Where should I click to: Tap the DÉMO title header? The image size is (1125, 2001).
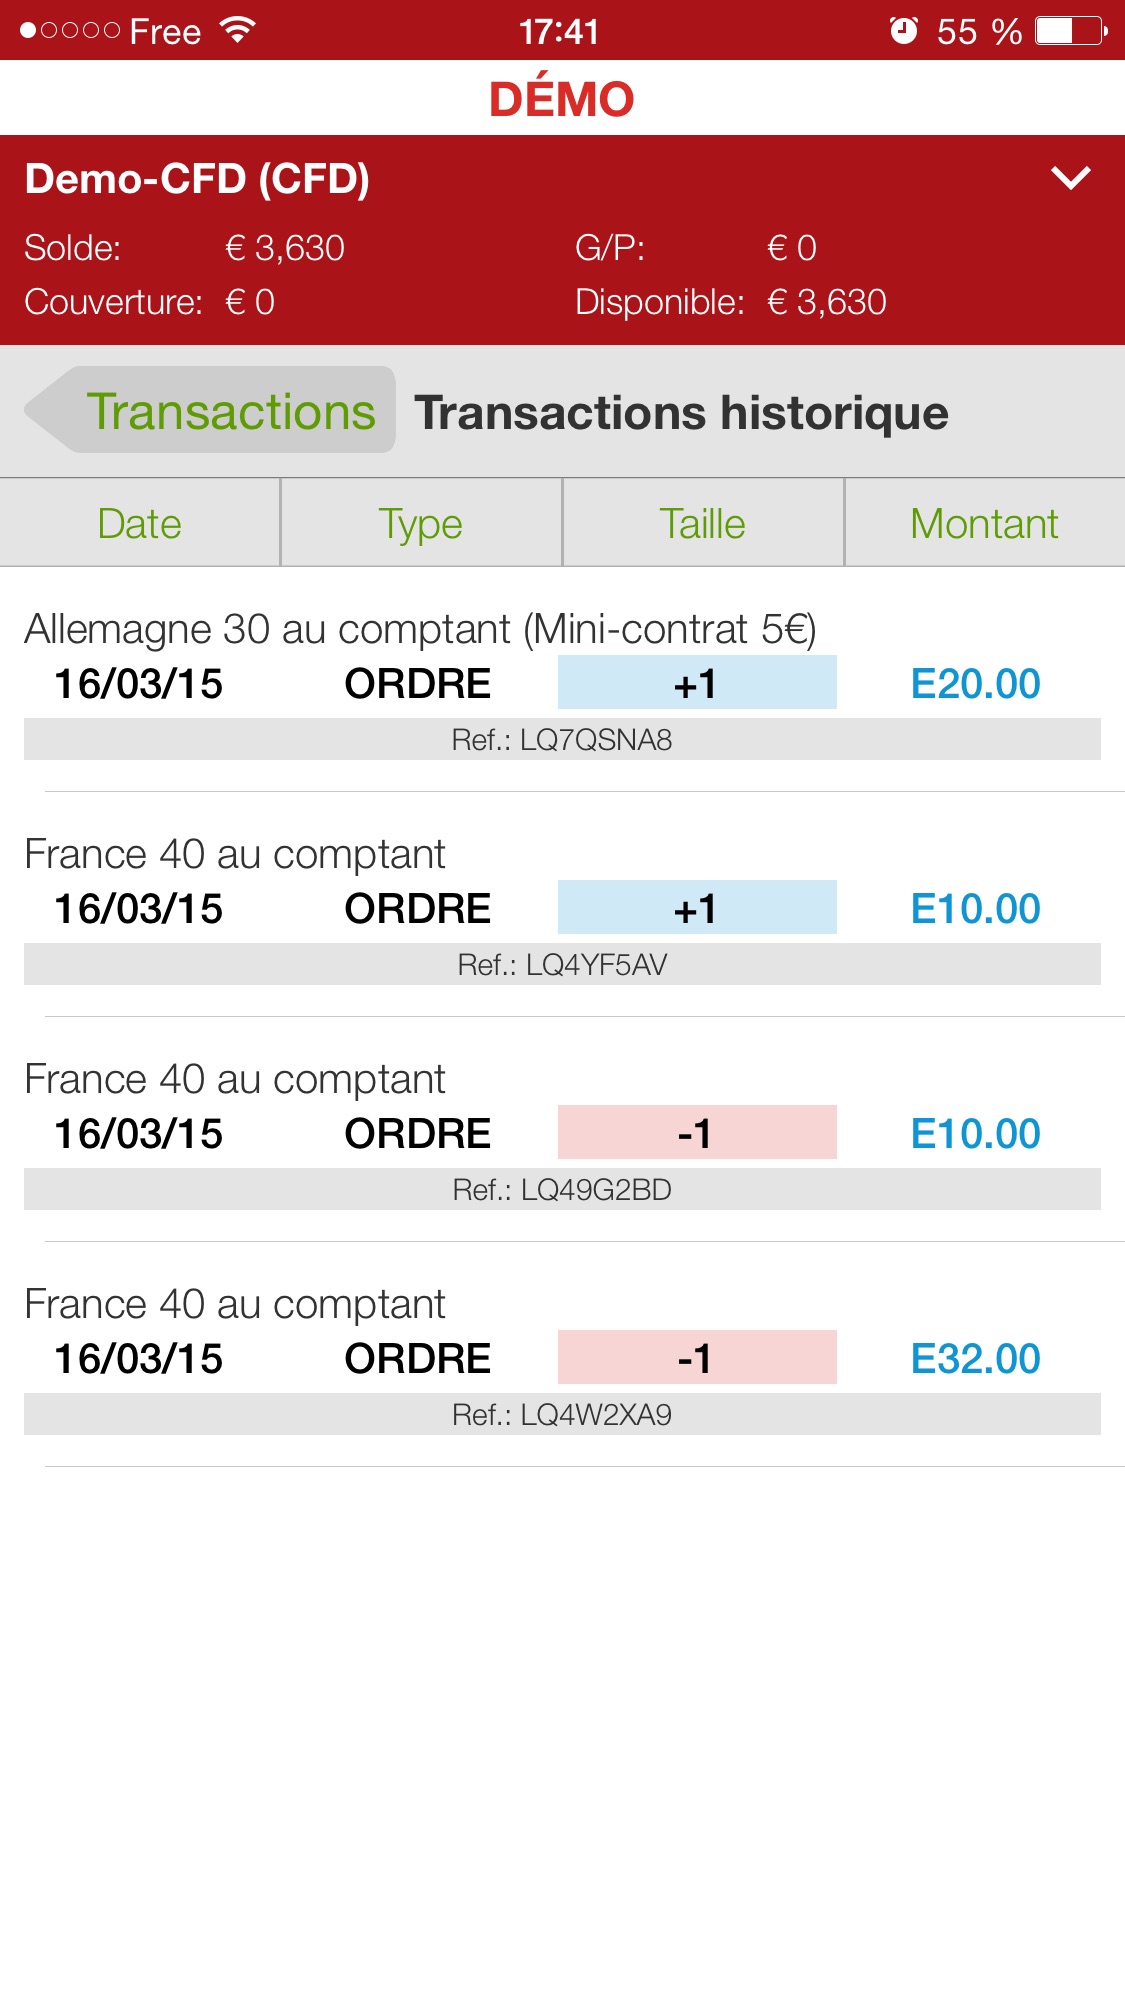pyautogui.click(x=562, y=99)
